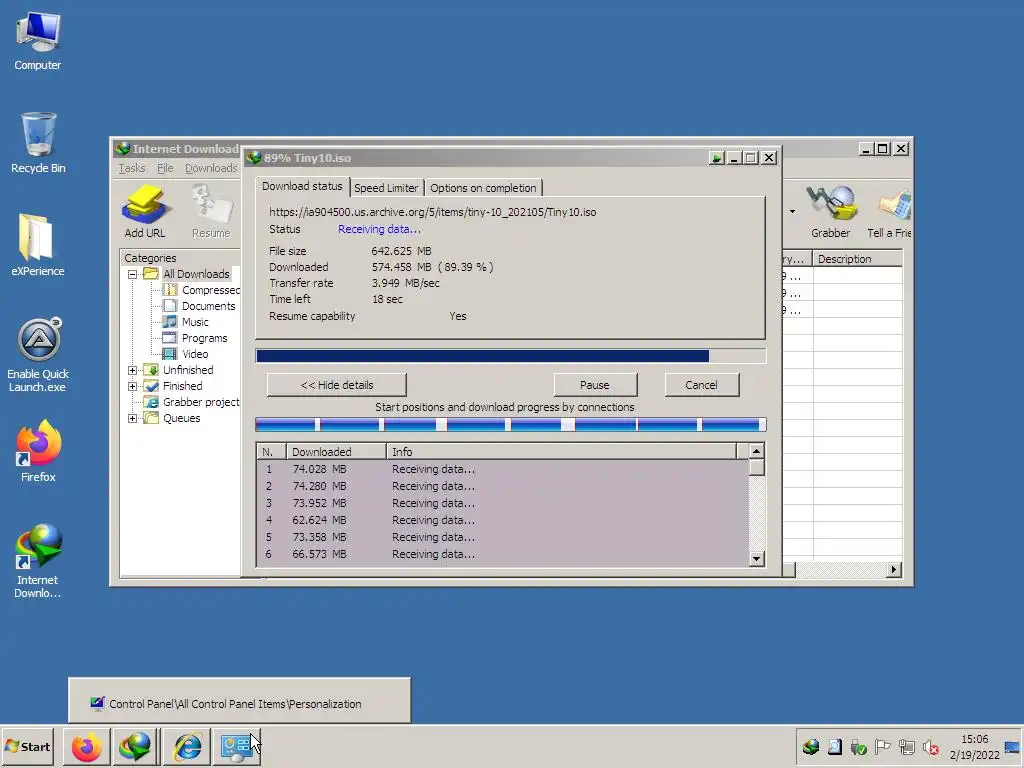The height and width of the screenshot is (768, 1024).
Task: Select connection row 6 with 66.573 MB
Action: tap(502, 554)
